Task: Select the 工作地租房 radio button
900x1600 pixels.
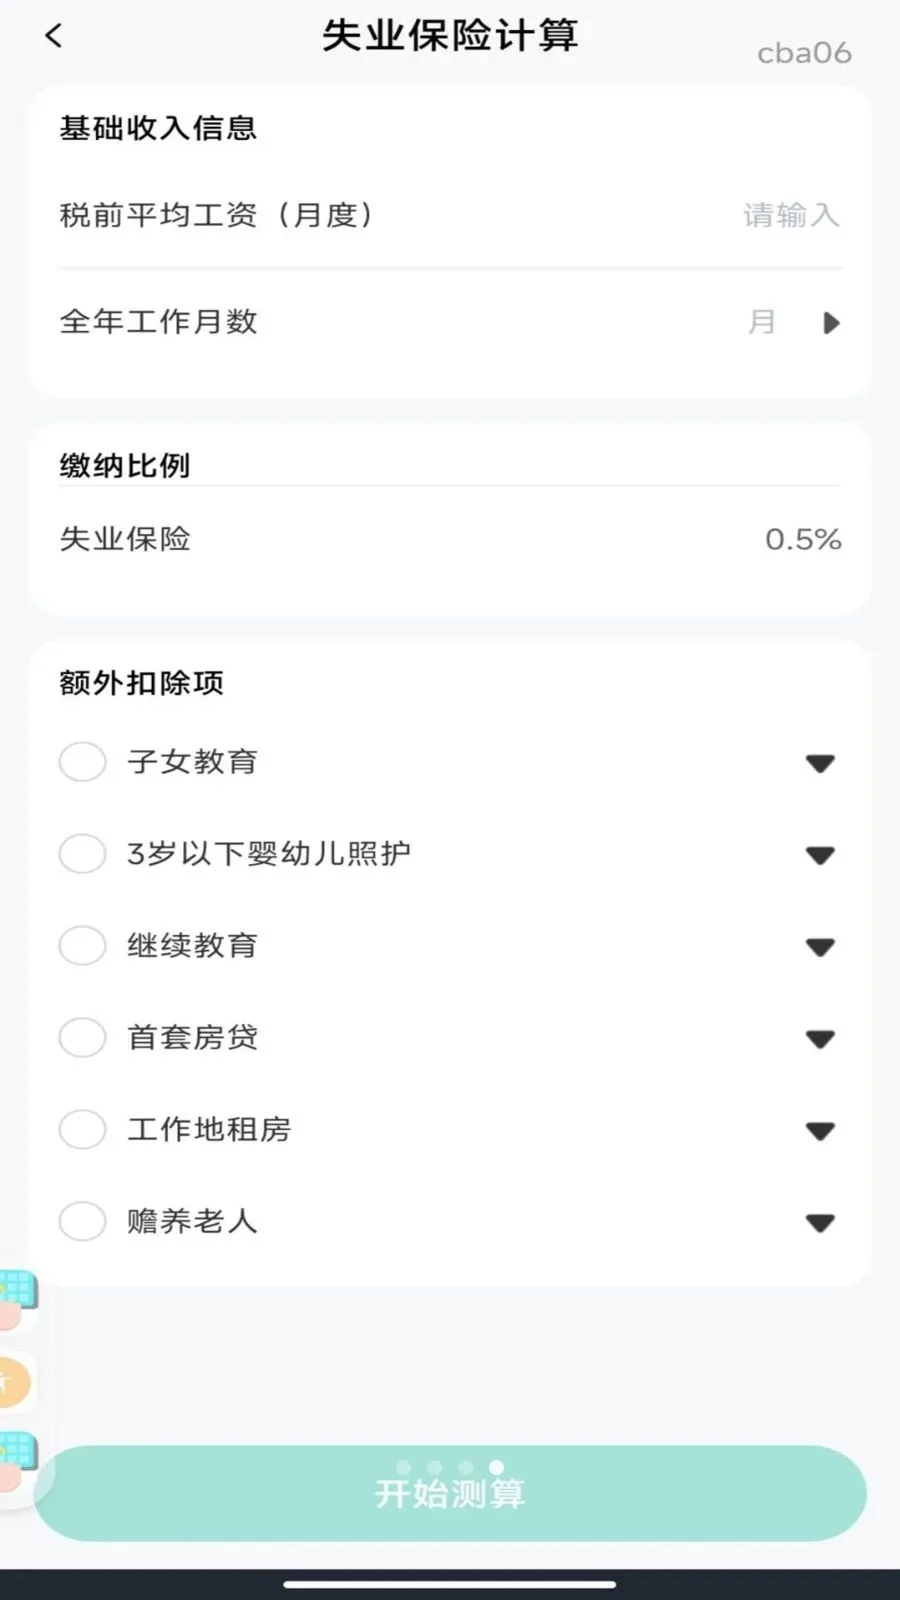Action: point(82,1130)
